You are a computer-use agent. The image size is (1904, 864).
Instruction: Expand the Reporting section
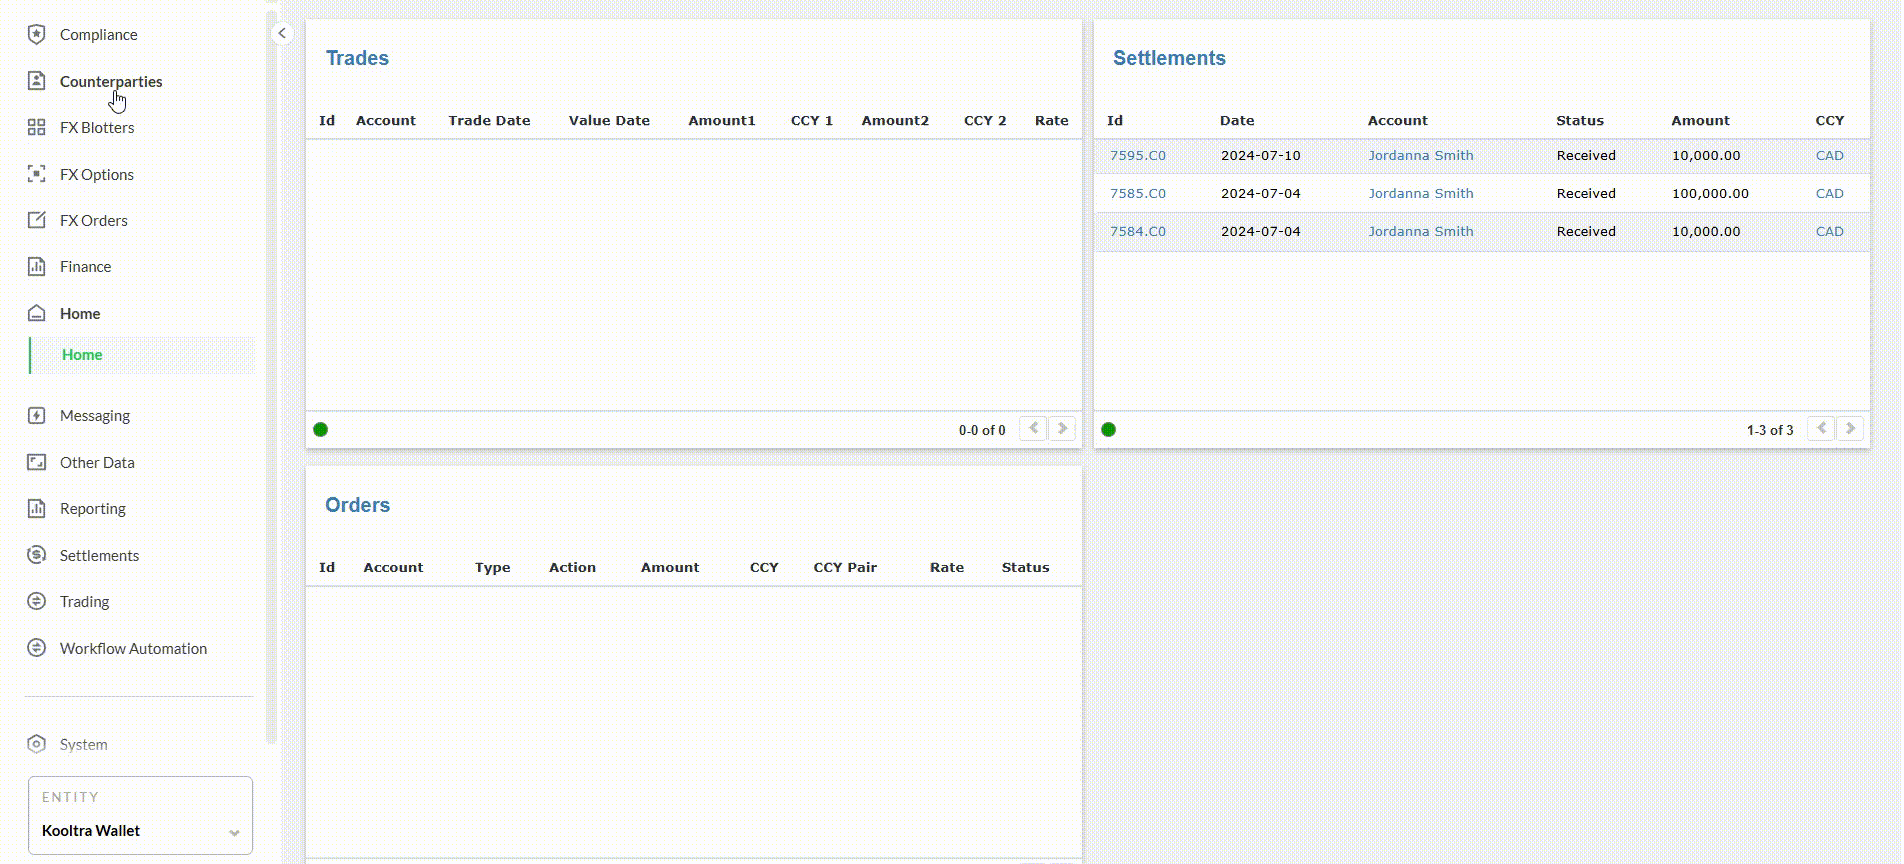[x=92, y=508]
